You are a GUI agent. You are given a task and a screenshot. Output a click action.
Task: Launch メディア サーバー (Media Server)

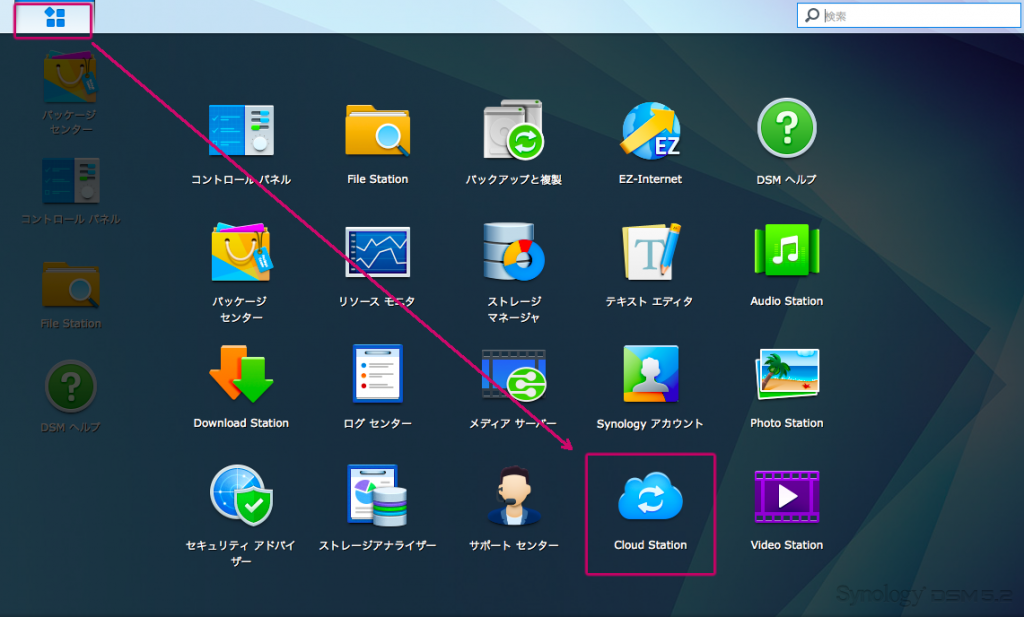pos(514,374)
